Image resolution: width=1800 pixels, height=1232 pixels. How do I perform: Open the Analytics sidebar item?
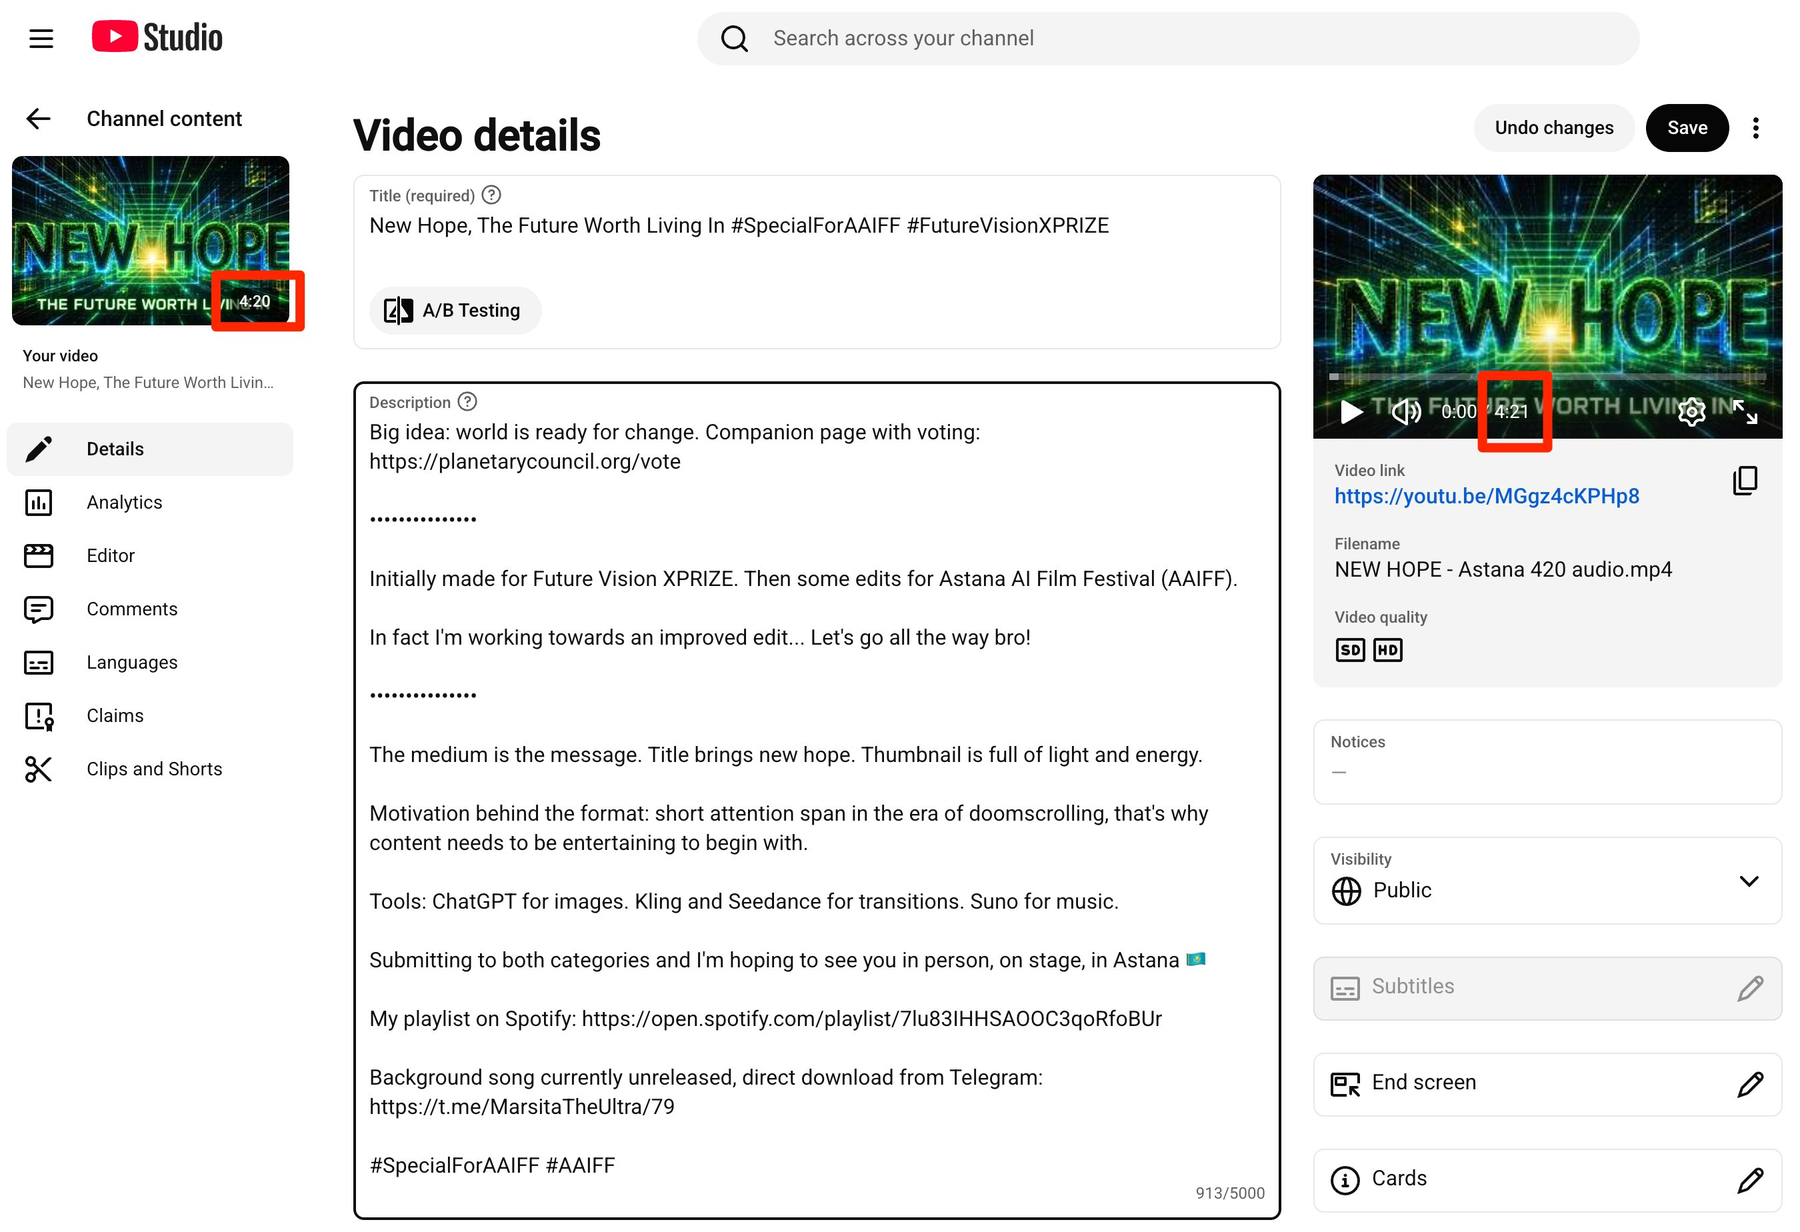pyautogui.click(x=150, y=502)
